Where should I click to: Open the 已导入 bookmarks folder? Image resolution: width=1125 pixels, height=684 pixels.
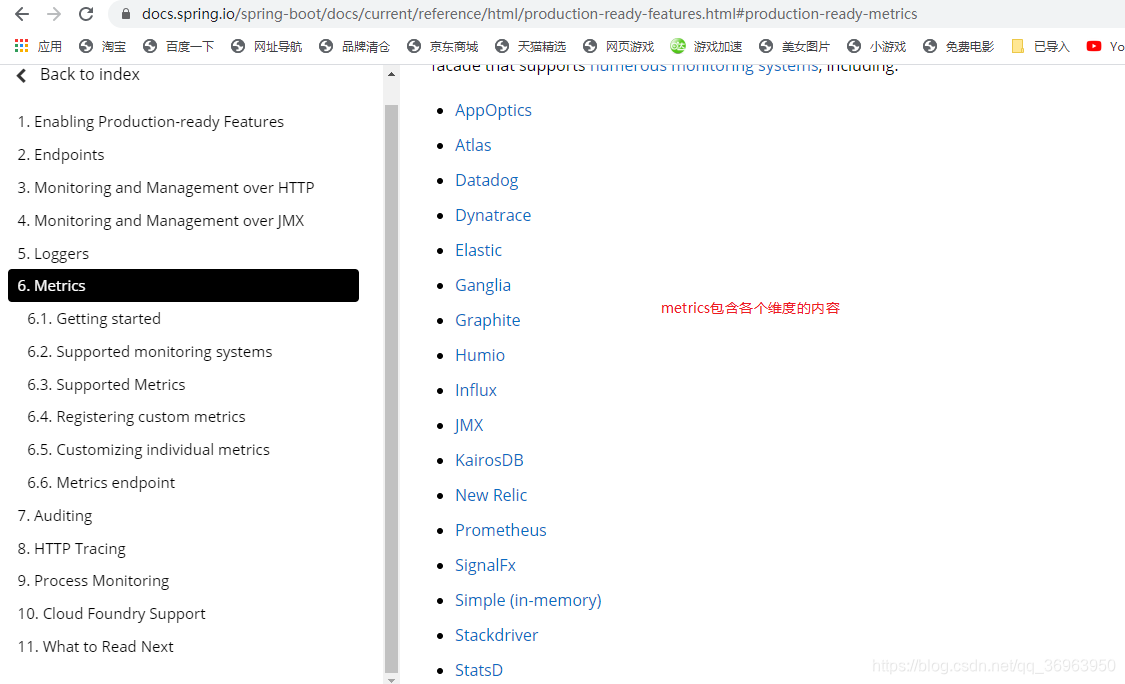(1038, 45)
